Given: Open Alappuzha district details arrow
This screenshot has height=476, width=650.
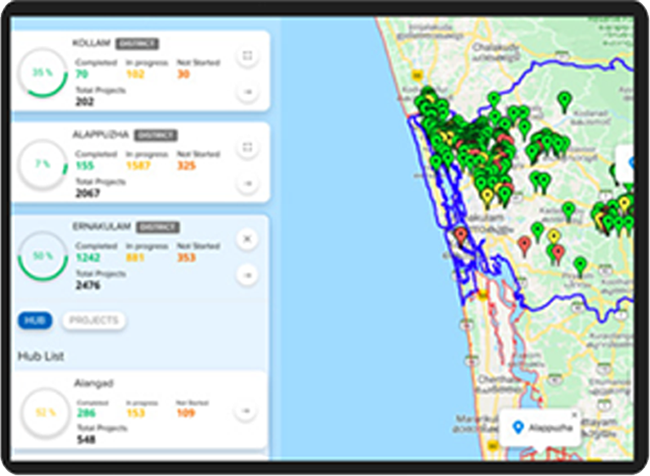Looking at the screenshot, I should [x=247, y=184].
